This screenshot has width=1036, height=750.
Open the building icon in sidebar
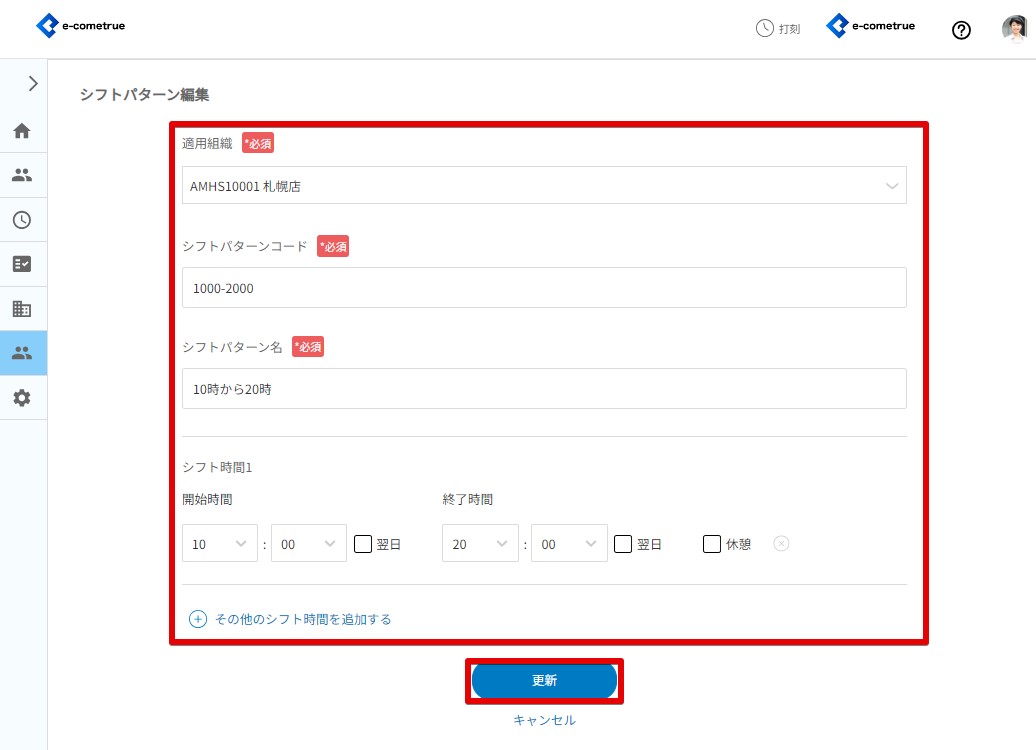22,309
